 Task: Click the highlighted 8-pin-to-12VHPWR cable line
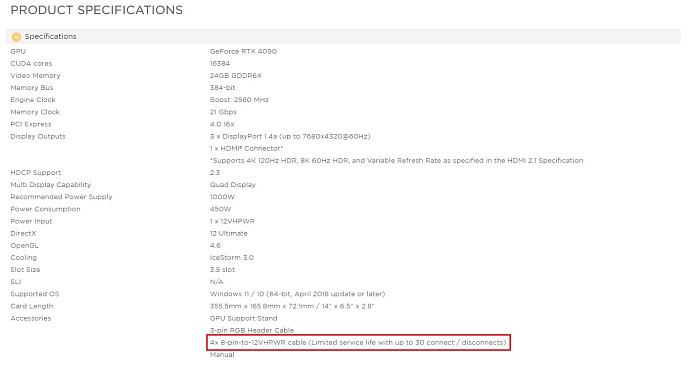358,343
